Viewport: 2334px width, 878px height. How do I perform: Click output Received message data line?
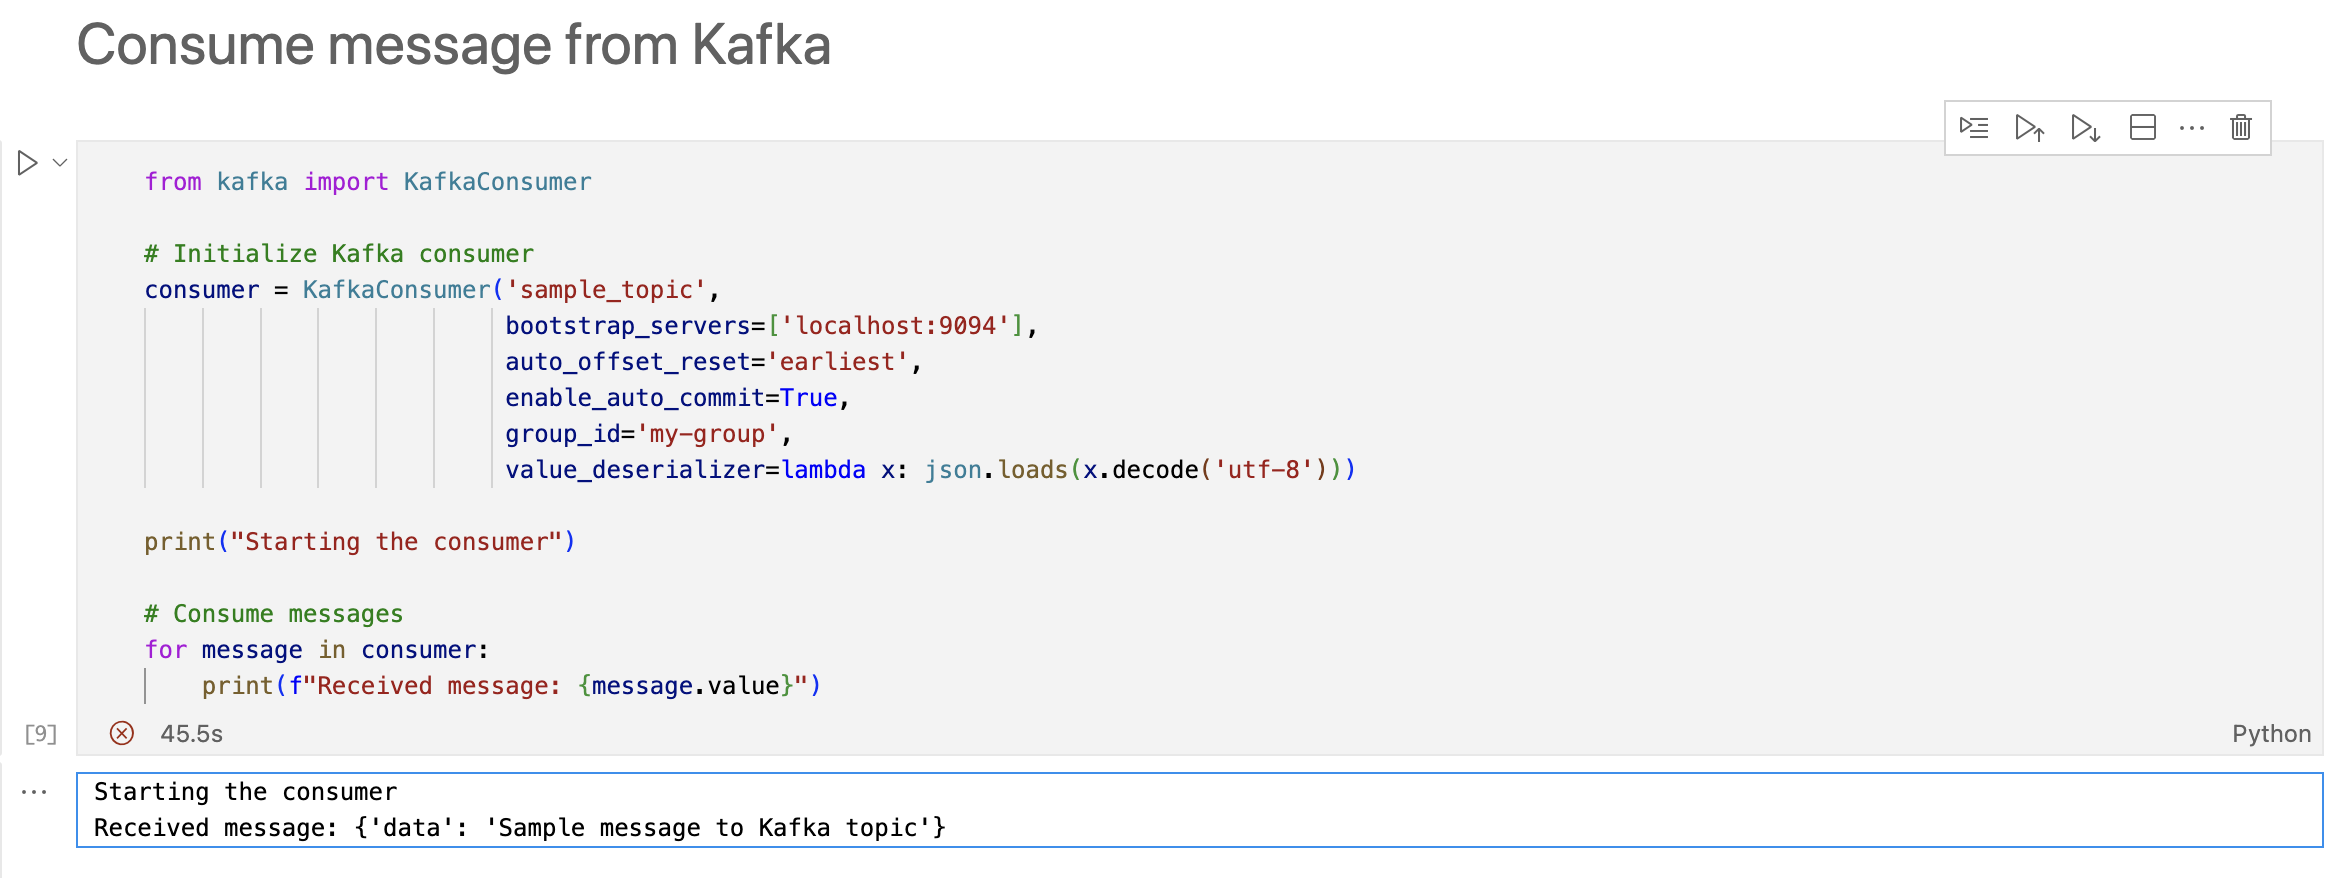point(520,828)
